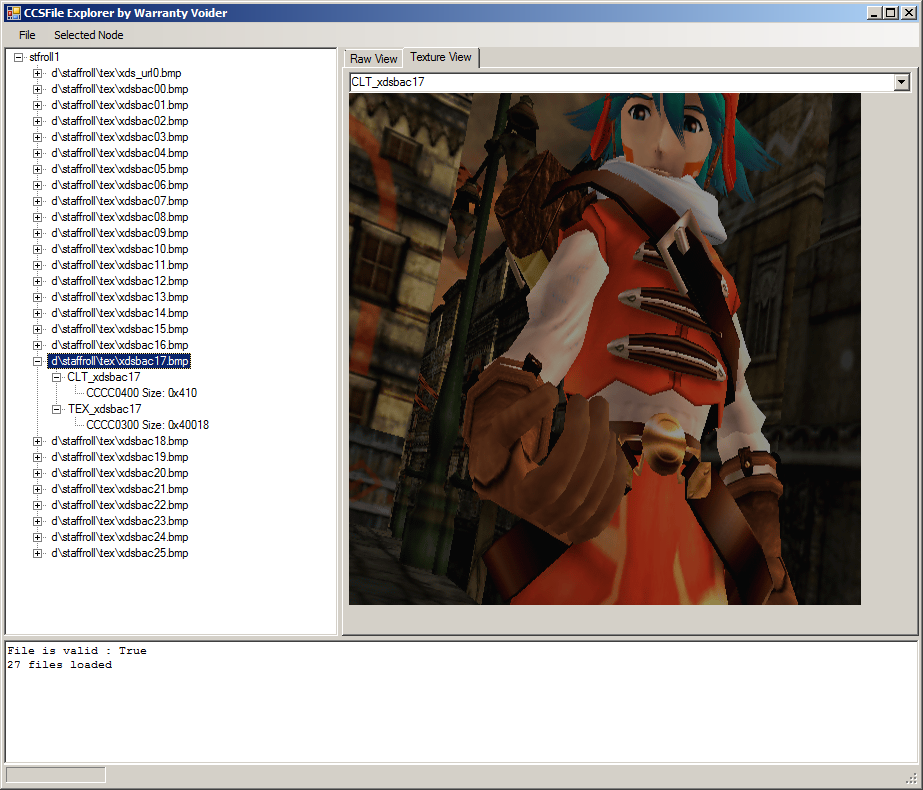This screenshot has height=790, width=923.
Task: Select d\staffroll\tex\xdsbac08.bmp tree item
Action: 119,217
